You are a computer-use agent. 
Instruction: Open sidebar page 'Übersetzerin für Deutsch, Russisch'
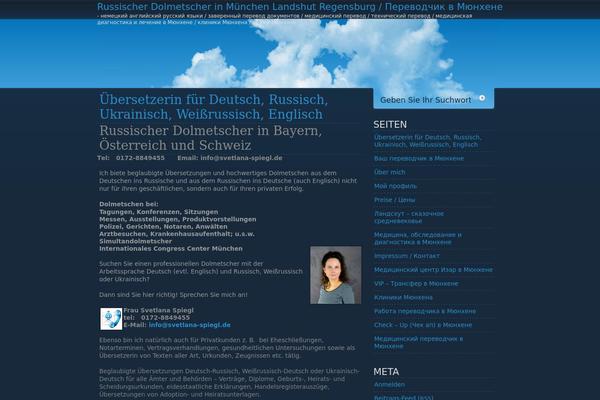tap(427, 141)
